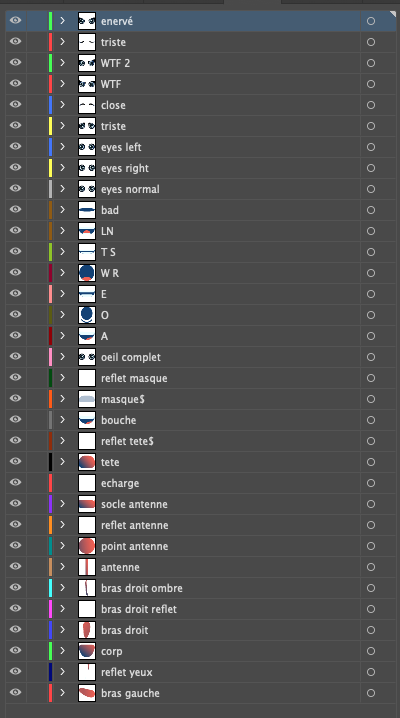400x718 pixels.
Task: Expand the socle antenne layer
Action: point(63,504)
